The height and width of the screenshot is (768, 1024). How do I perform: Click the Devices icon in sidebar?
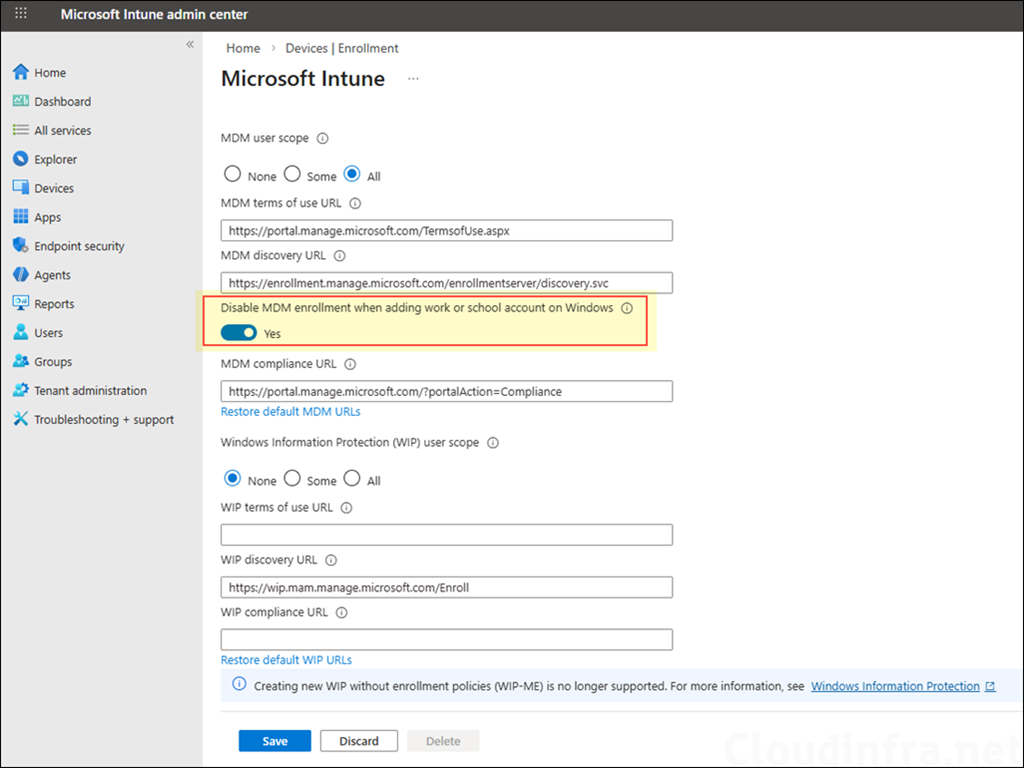point(21,187)
